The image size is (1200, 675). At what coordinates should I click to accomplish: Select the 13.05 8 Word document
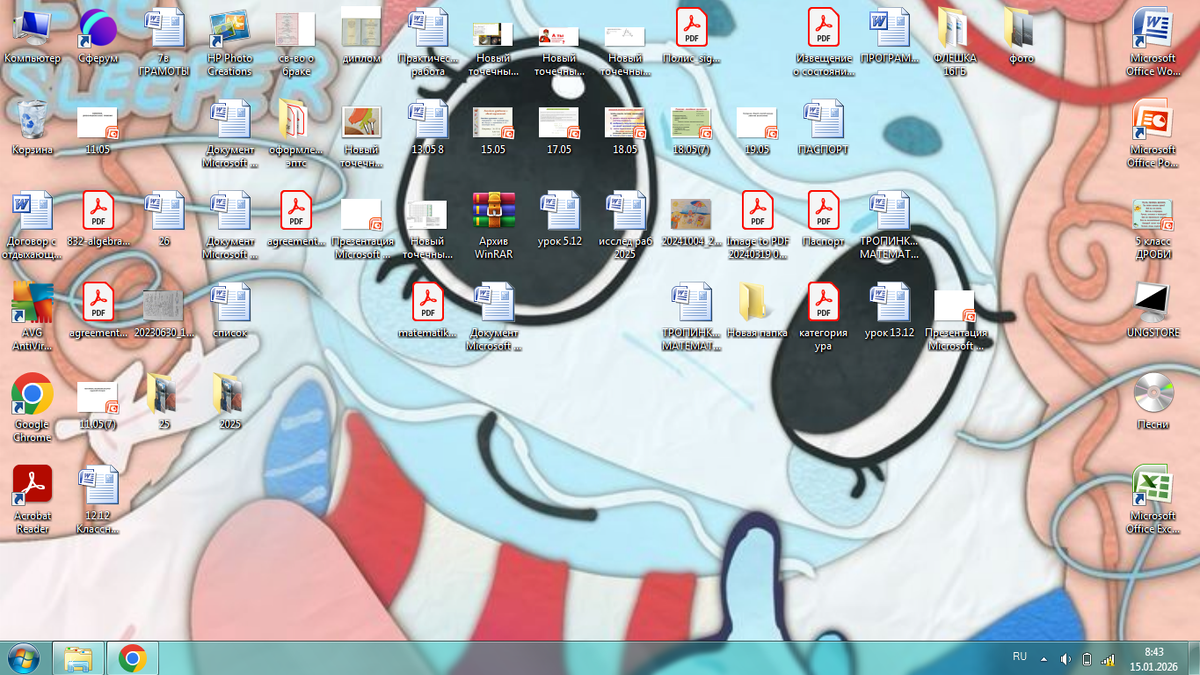[428, 127]
